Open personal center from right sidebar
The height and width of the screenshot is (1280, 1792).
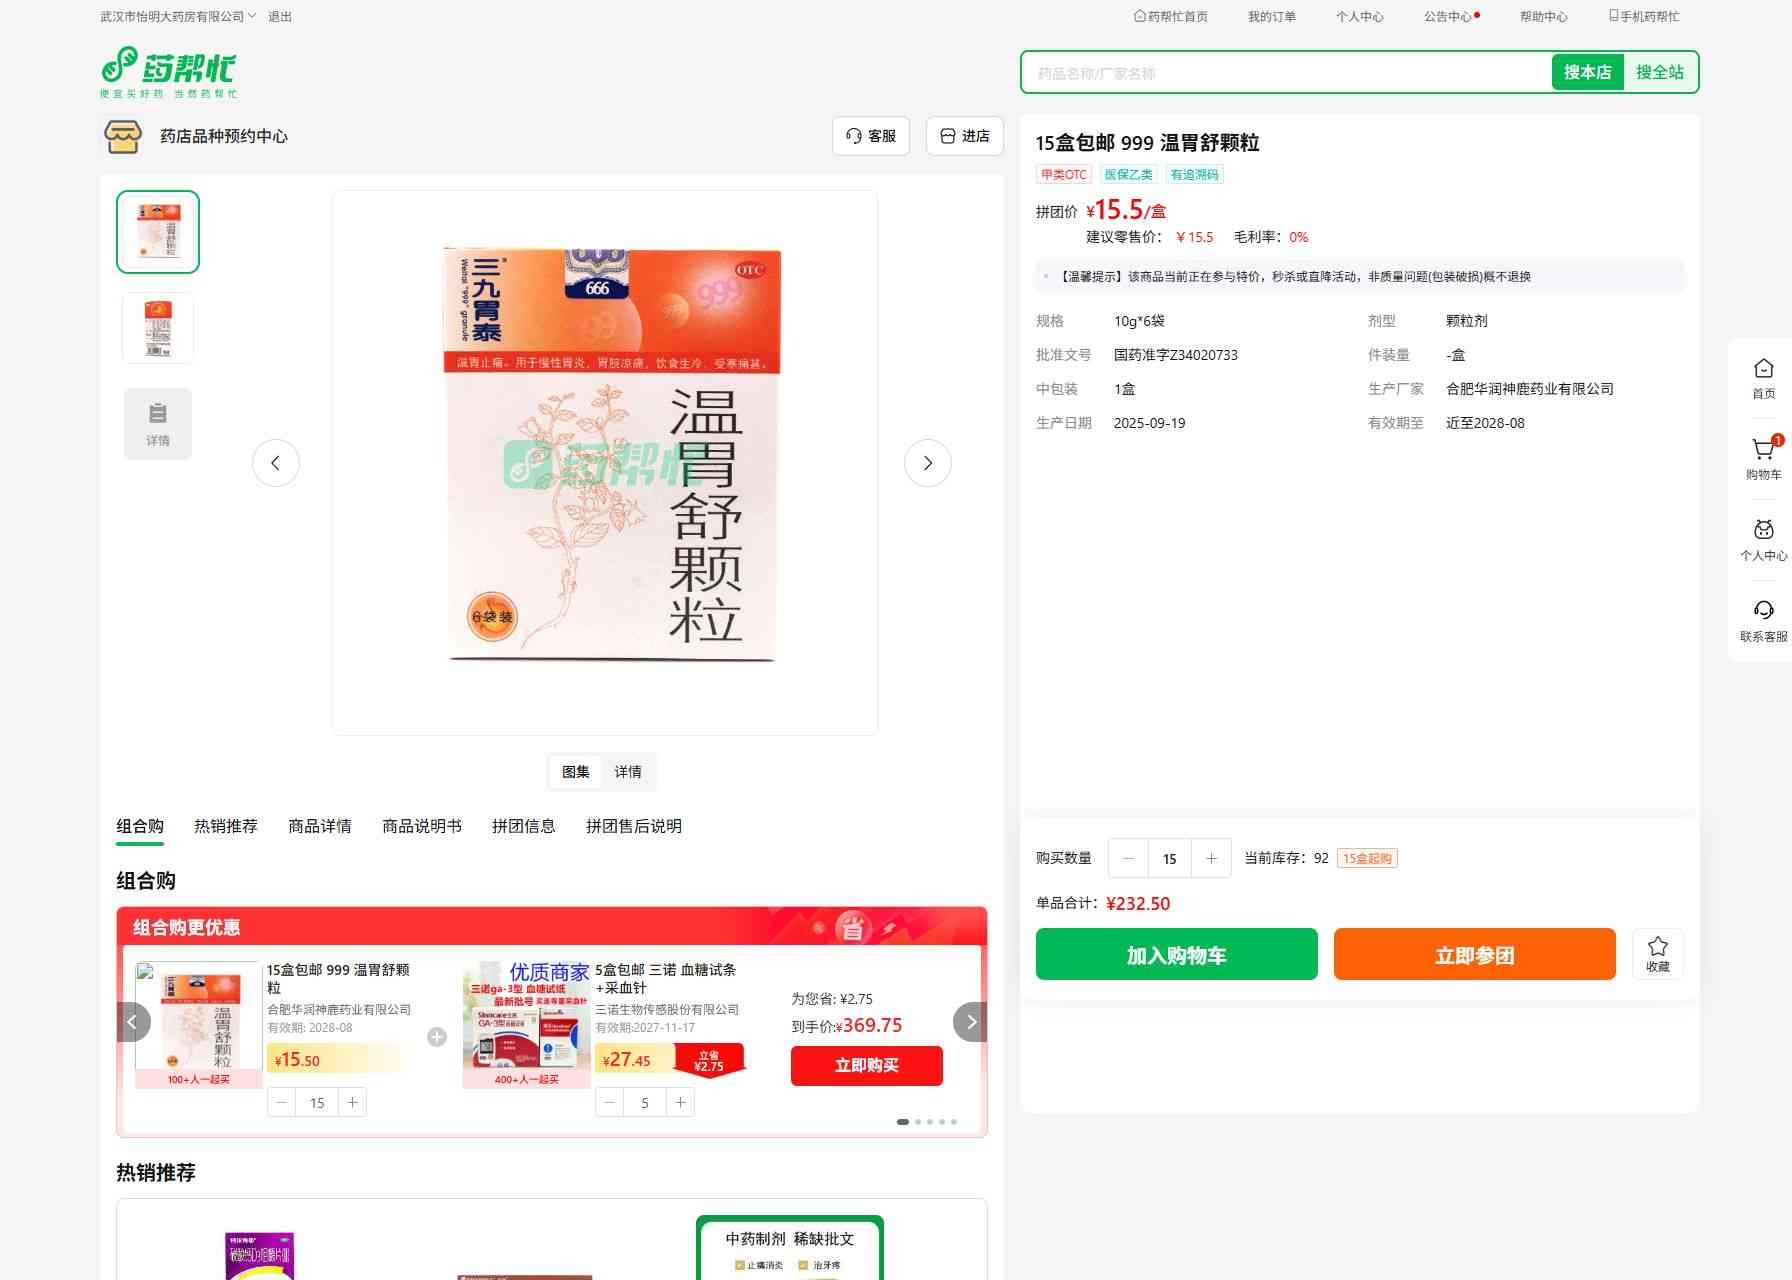[x=1763, y=539]
